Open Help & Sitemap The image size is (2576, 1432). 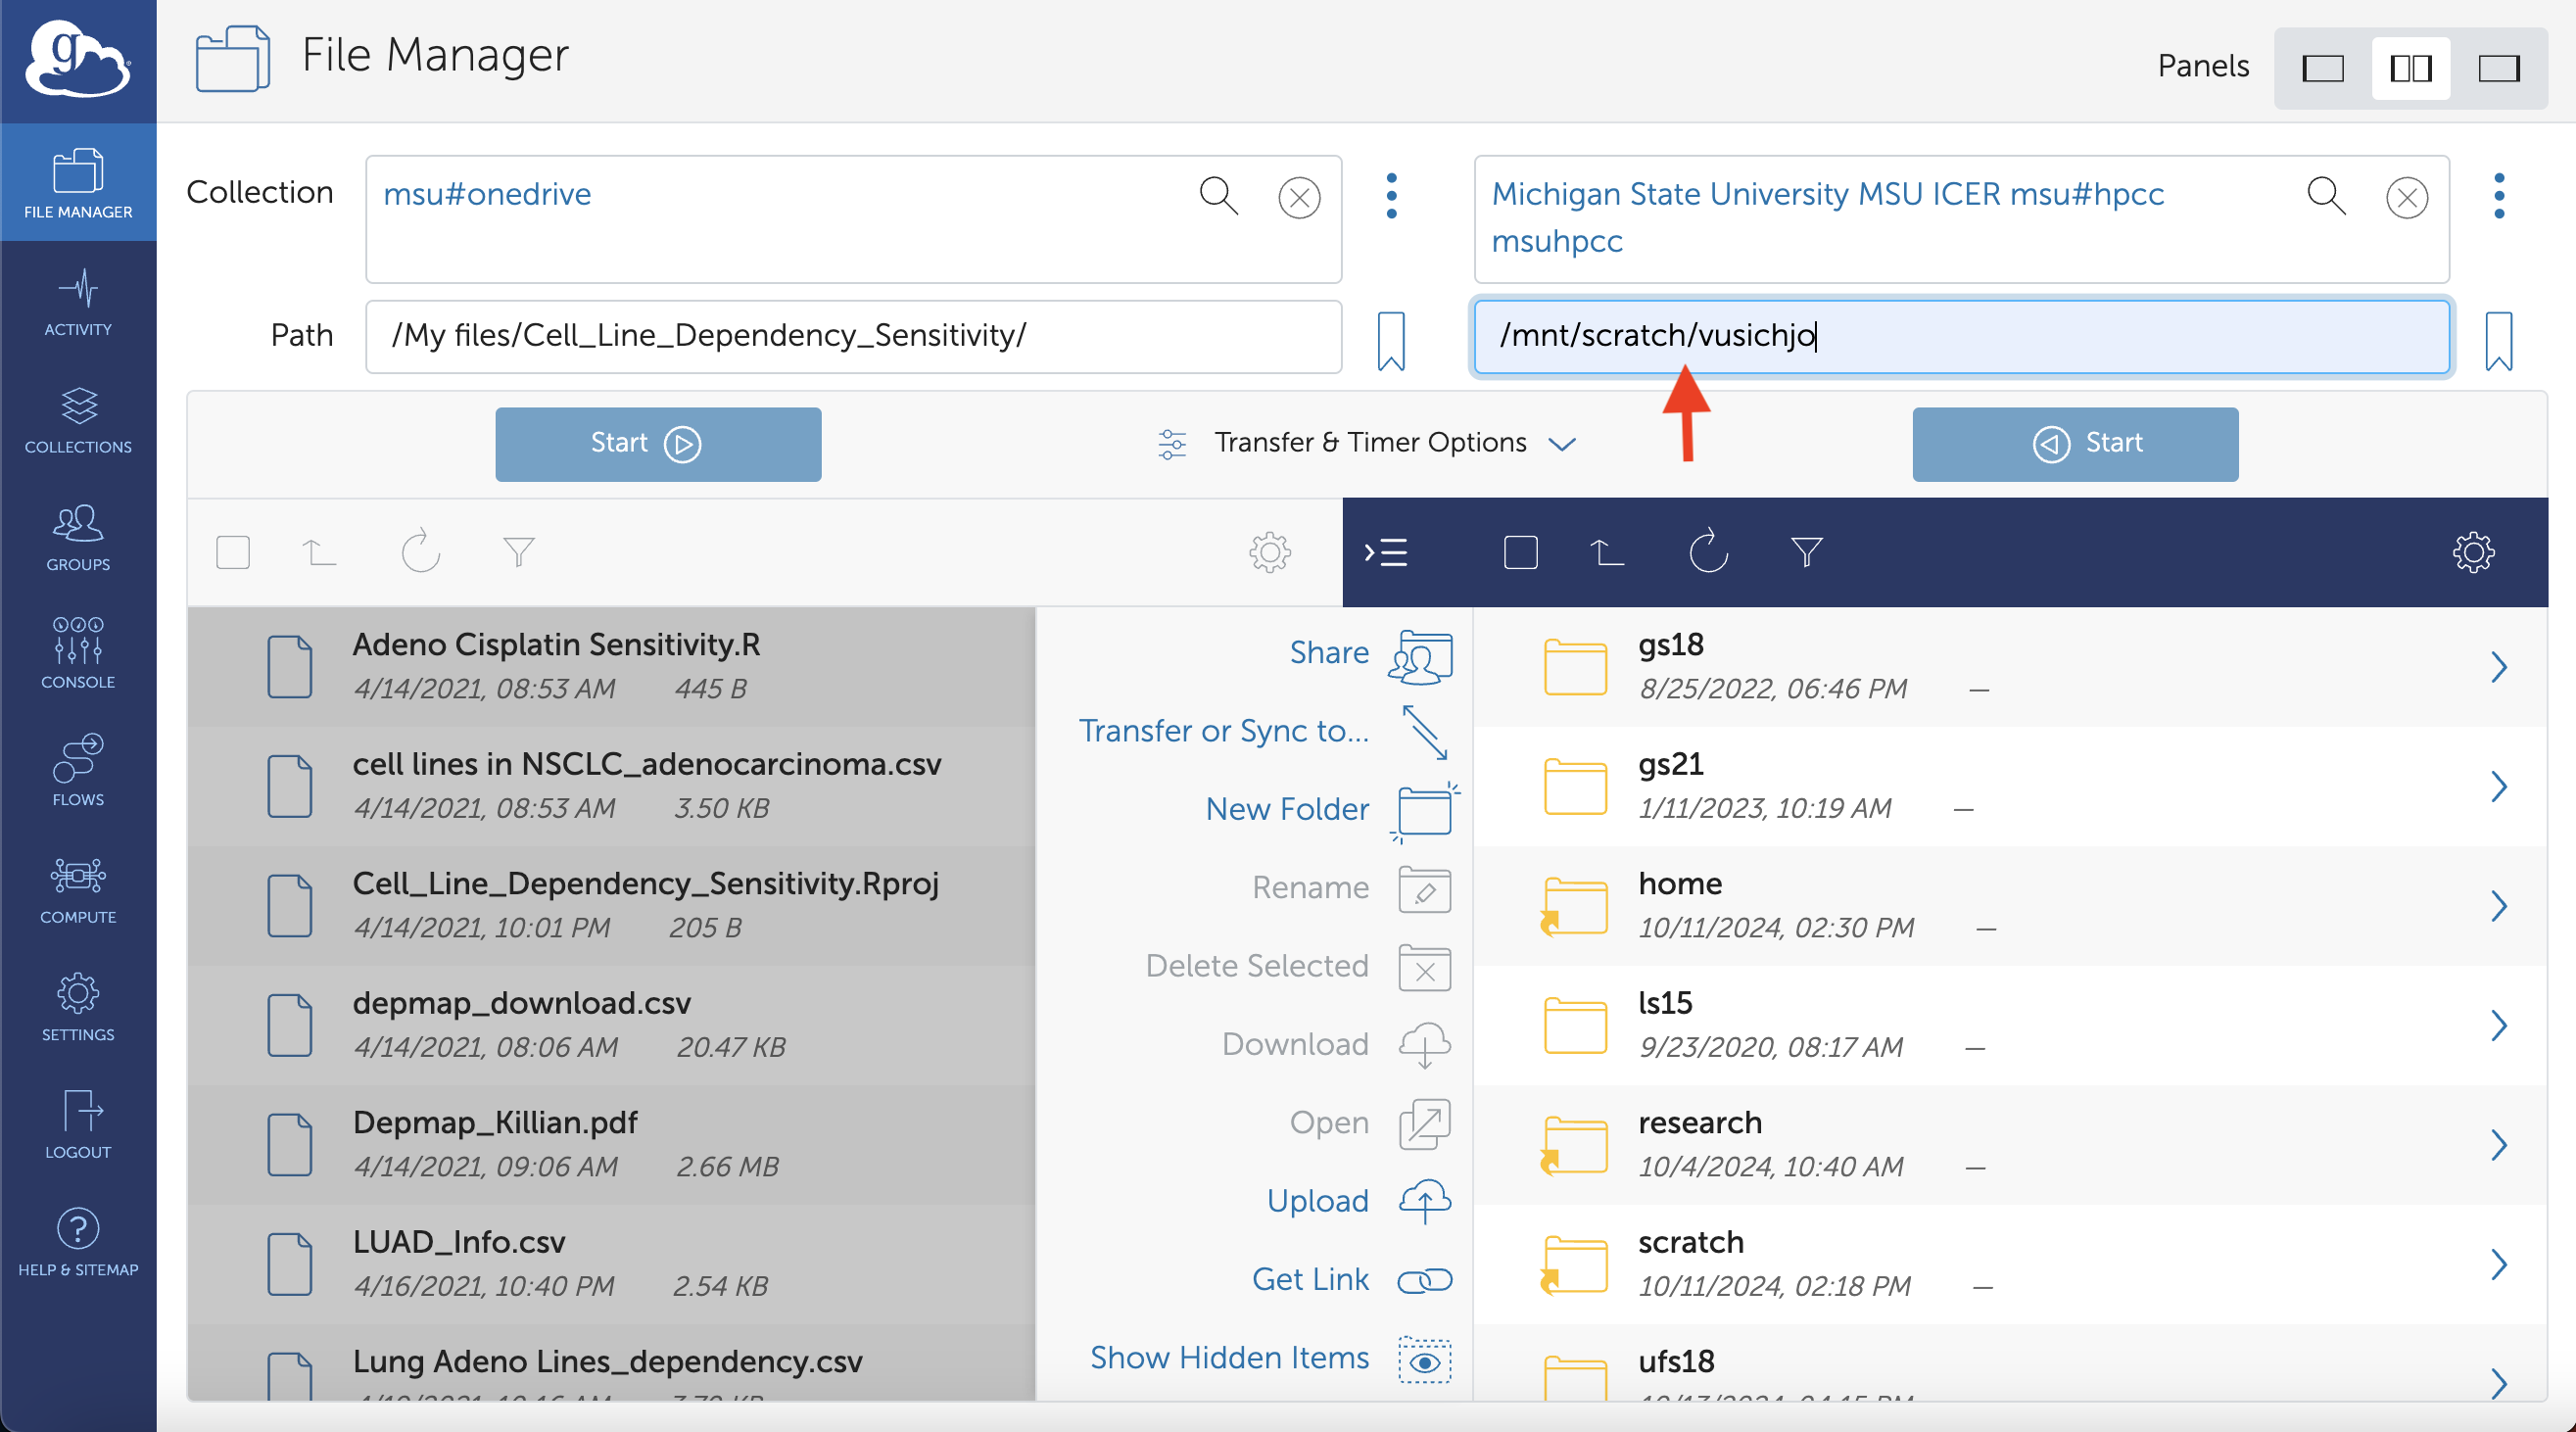78,1242
